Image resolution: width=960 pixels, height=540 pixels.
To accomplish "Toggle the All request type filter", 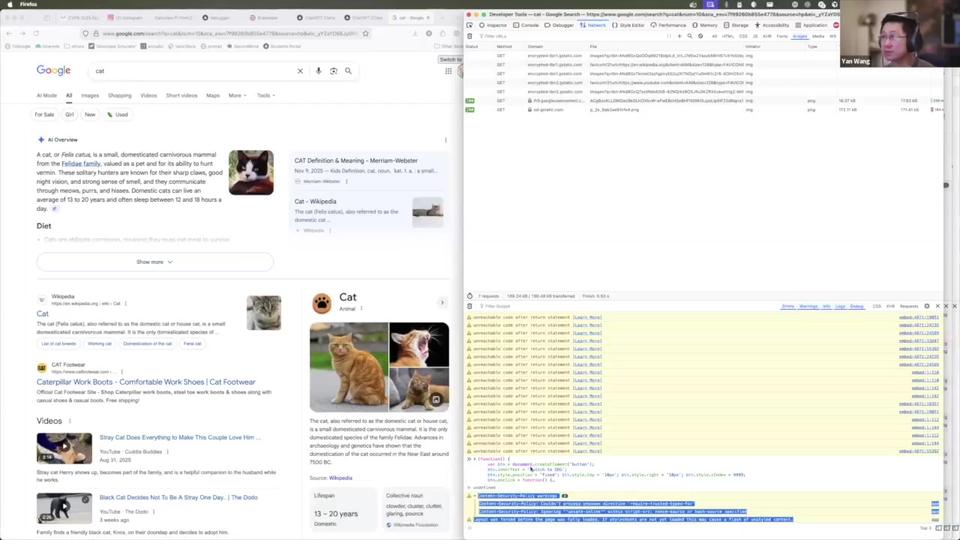I will (x=714, y=36).
